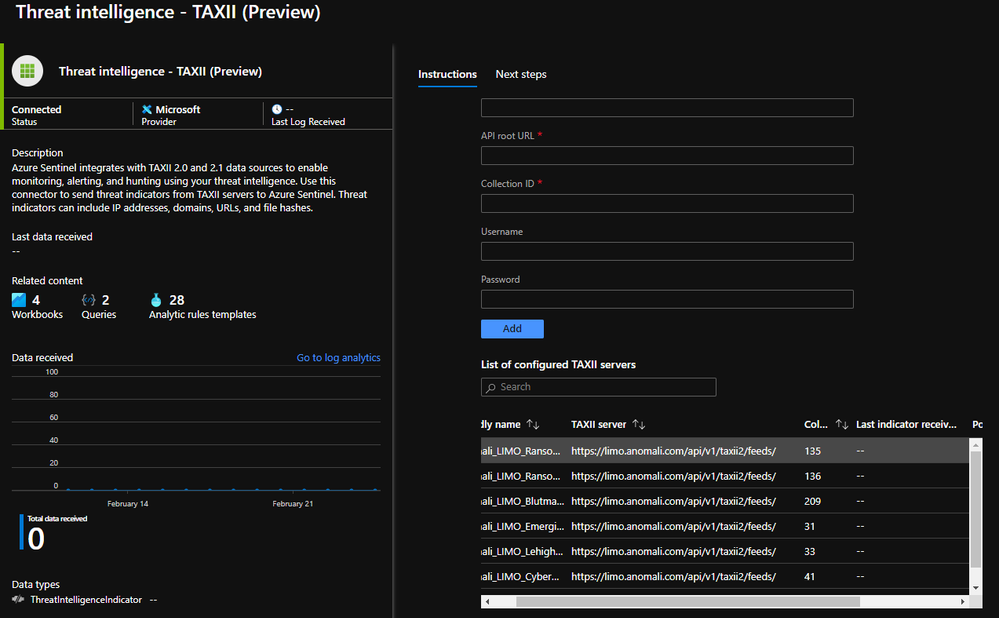Screen dimensions: 999x618
Task: Follow the Go to log analytics link
Action: pyautogui.click(x=338, y=358)
